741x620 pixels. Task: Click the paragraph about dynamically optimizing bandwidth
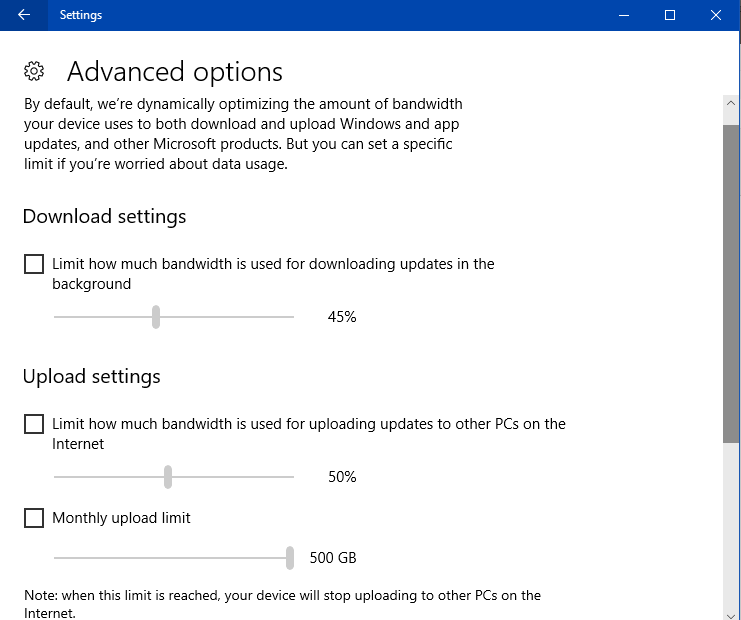point(243,134)
